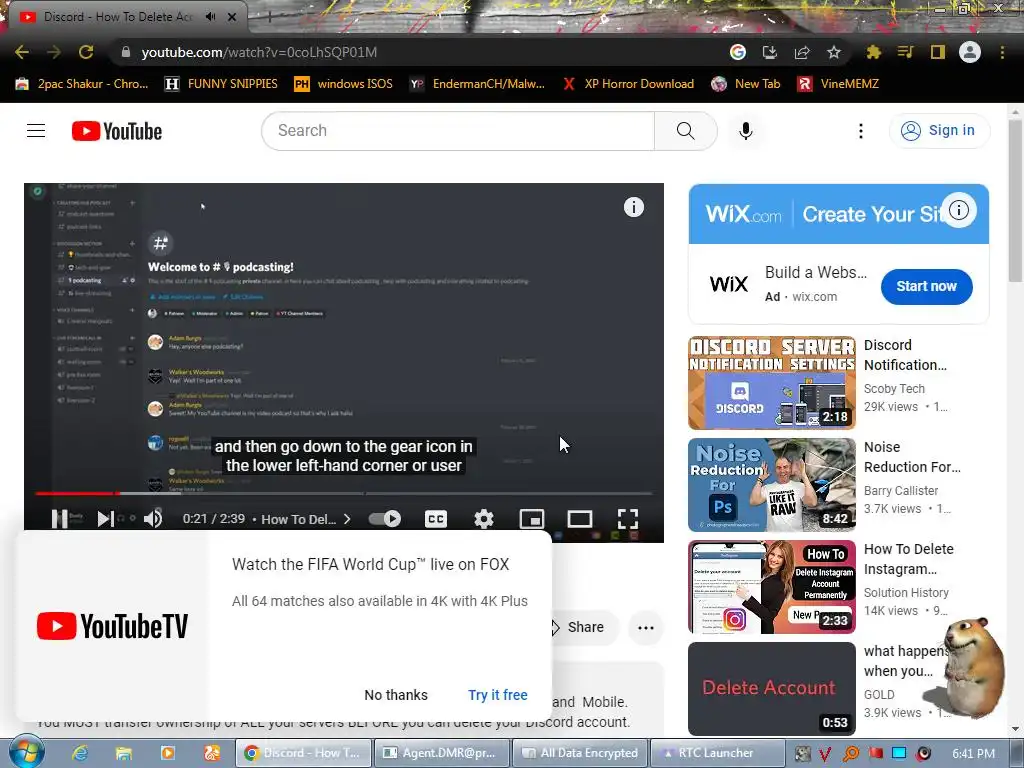Click the address bar URL
The width and height of the screenshot is (1024, 768).
[x=259, y=52]
